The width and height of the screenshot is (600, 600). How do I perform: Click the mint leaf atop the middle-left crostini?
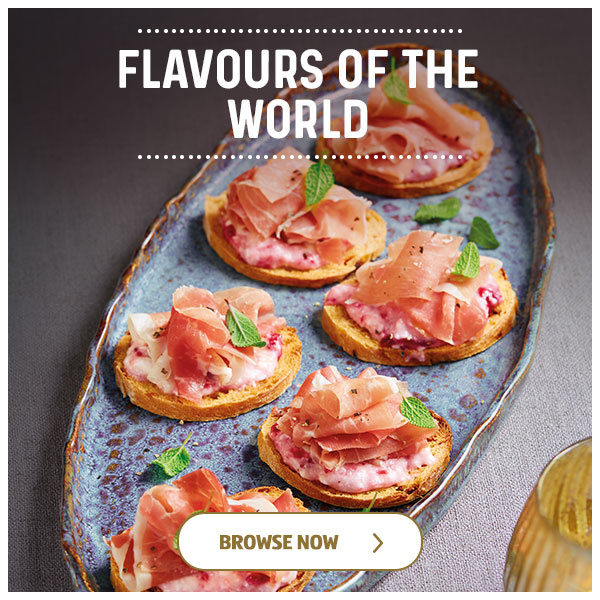point(243,328)
